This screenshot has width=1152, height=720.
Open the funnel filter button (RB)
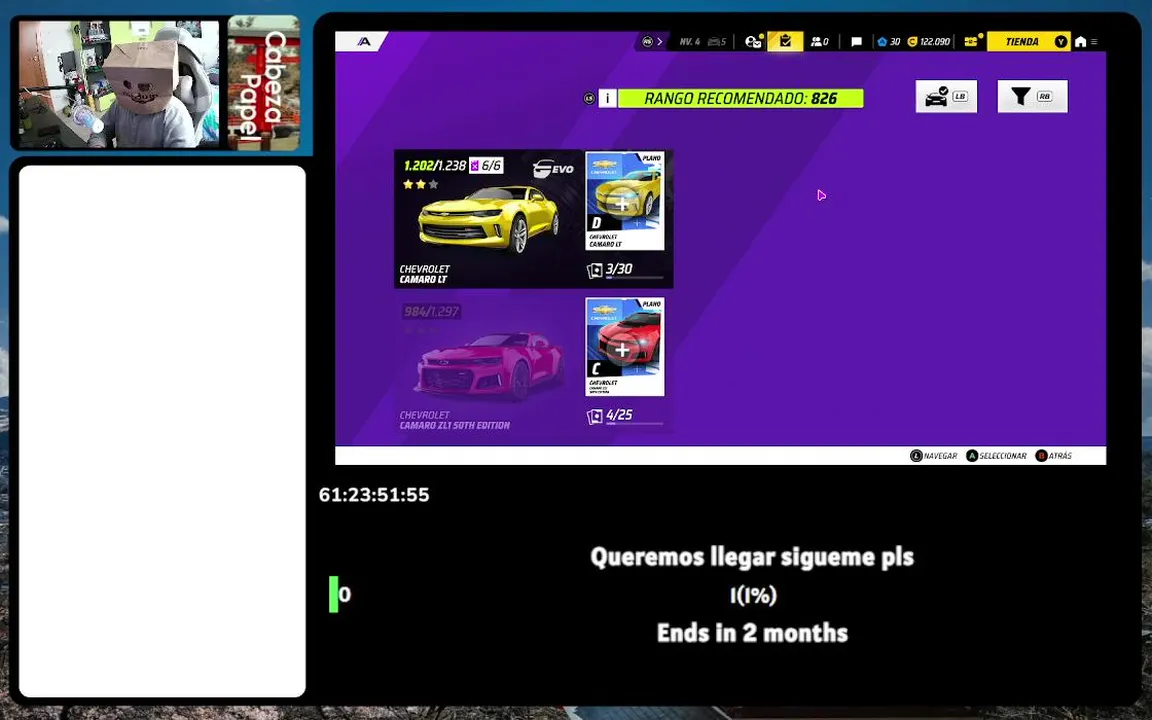pyautogui.click(x=1032, y=96)
